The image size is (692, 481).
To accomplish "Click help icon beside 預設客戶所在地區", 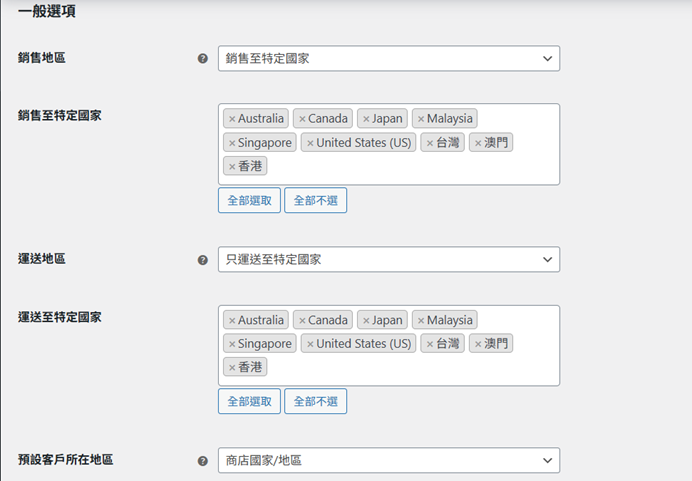I will pos(203,461).
